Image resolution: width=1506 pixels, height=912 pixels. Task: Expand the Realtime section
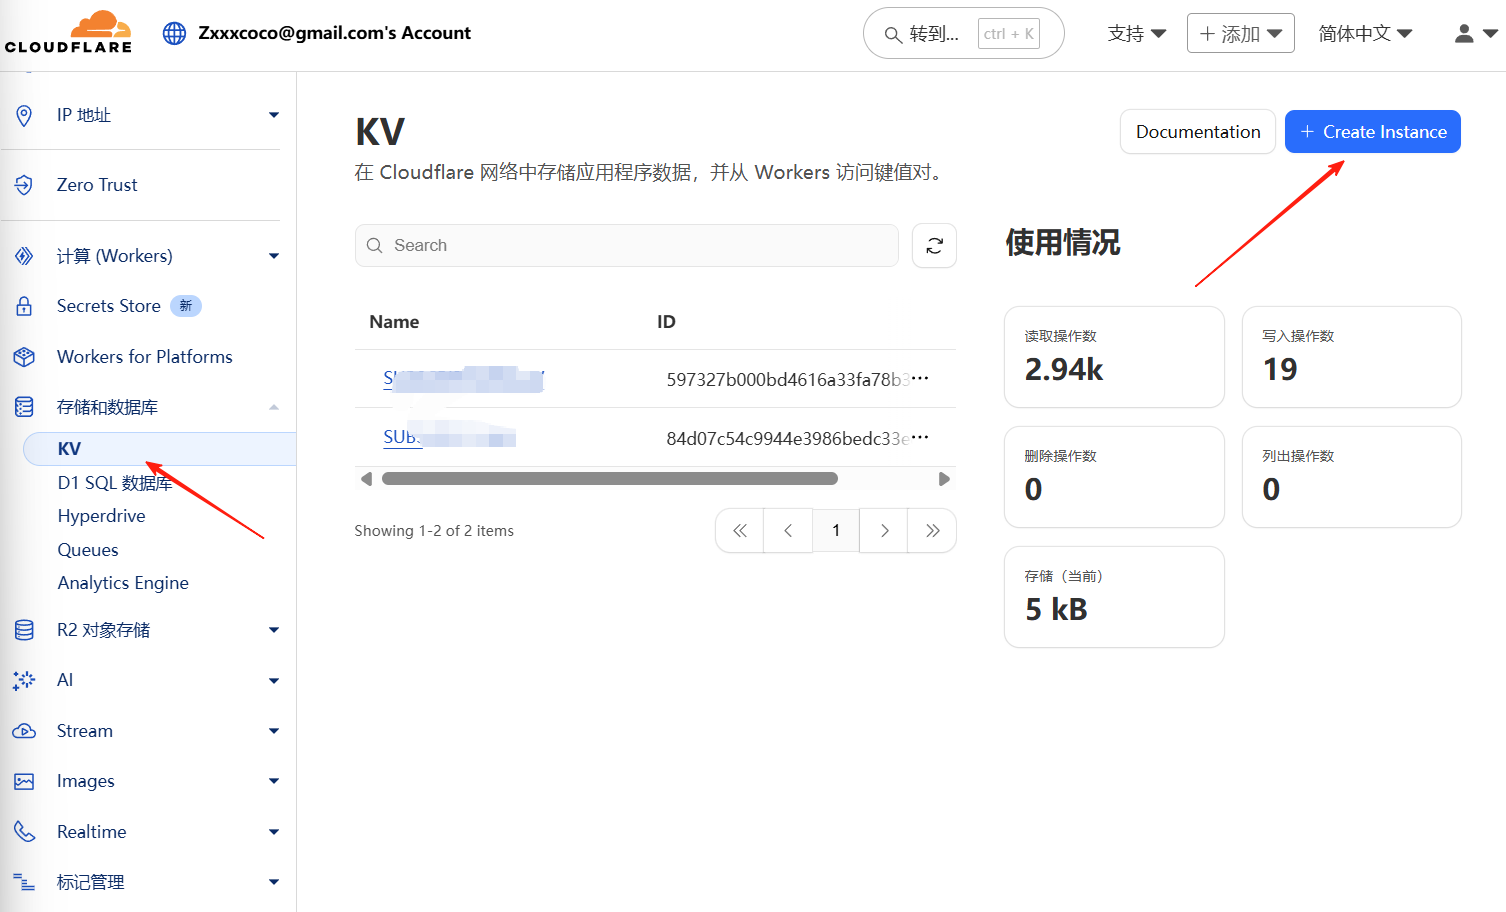(x=274, y=832)
